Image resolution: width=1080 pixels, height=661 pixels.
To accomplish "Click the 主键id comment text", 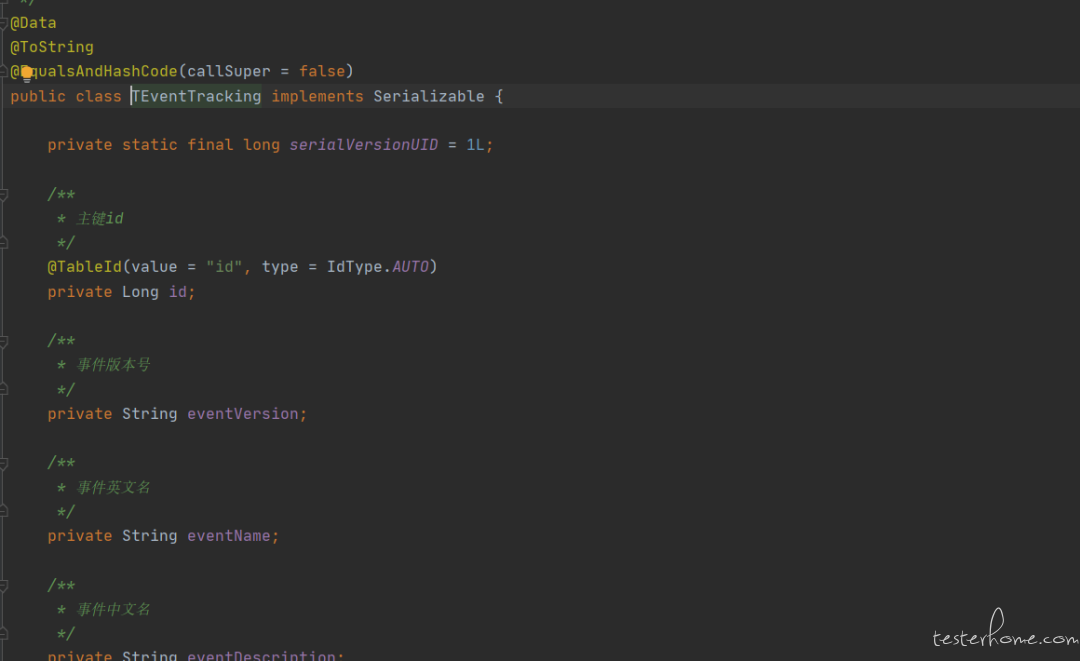I will (100, 218).
